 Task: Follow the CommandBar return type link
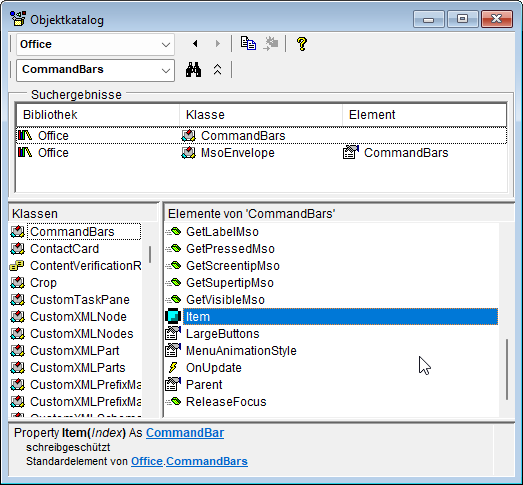pos(185,433)
